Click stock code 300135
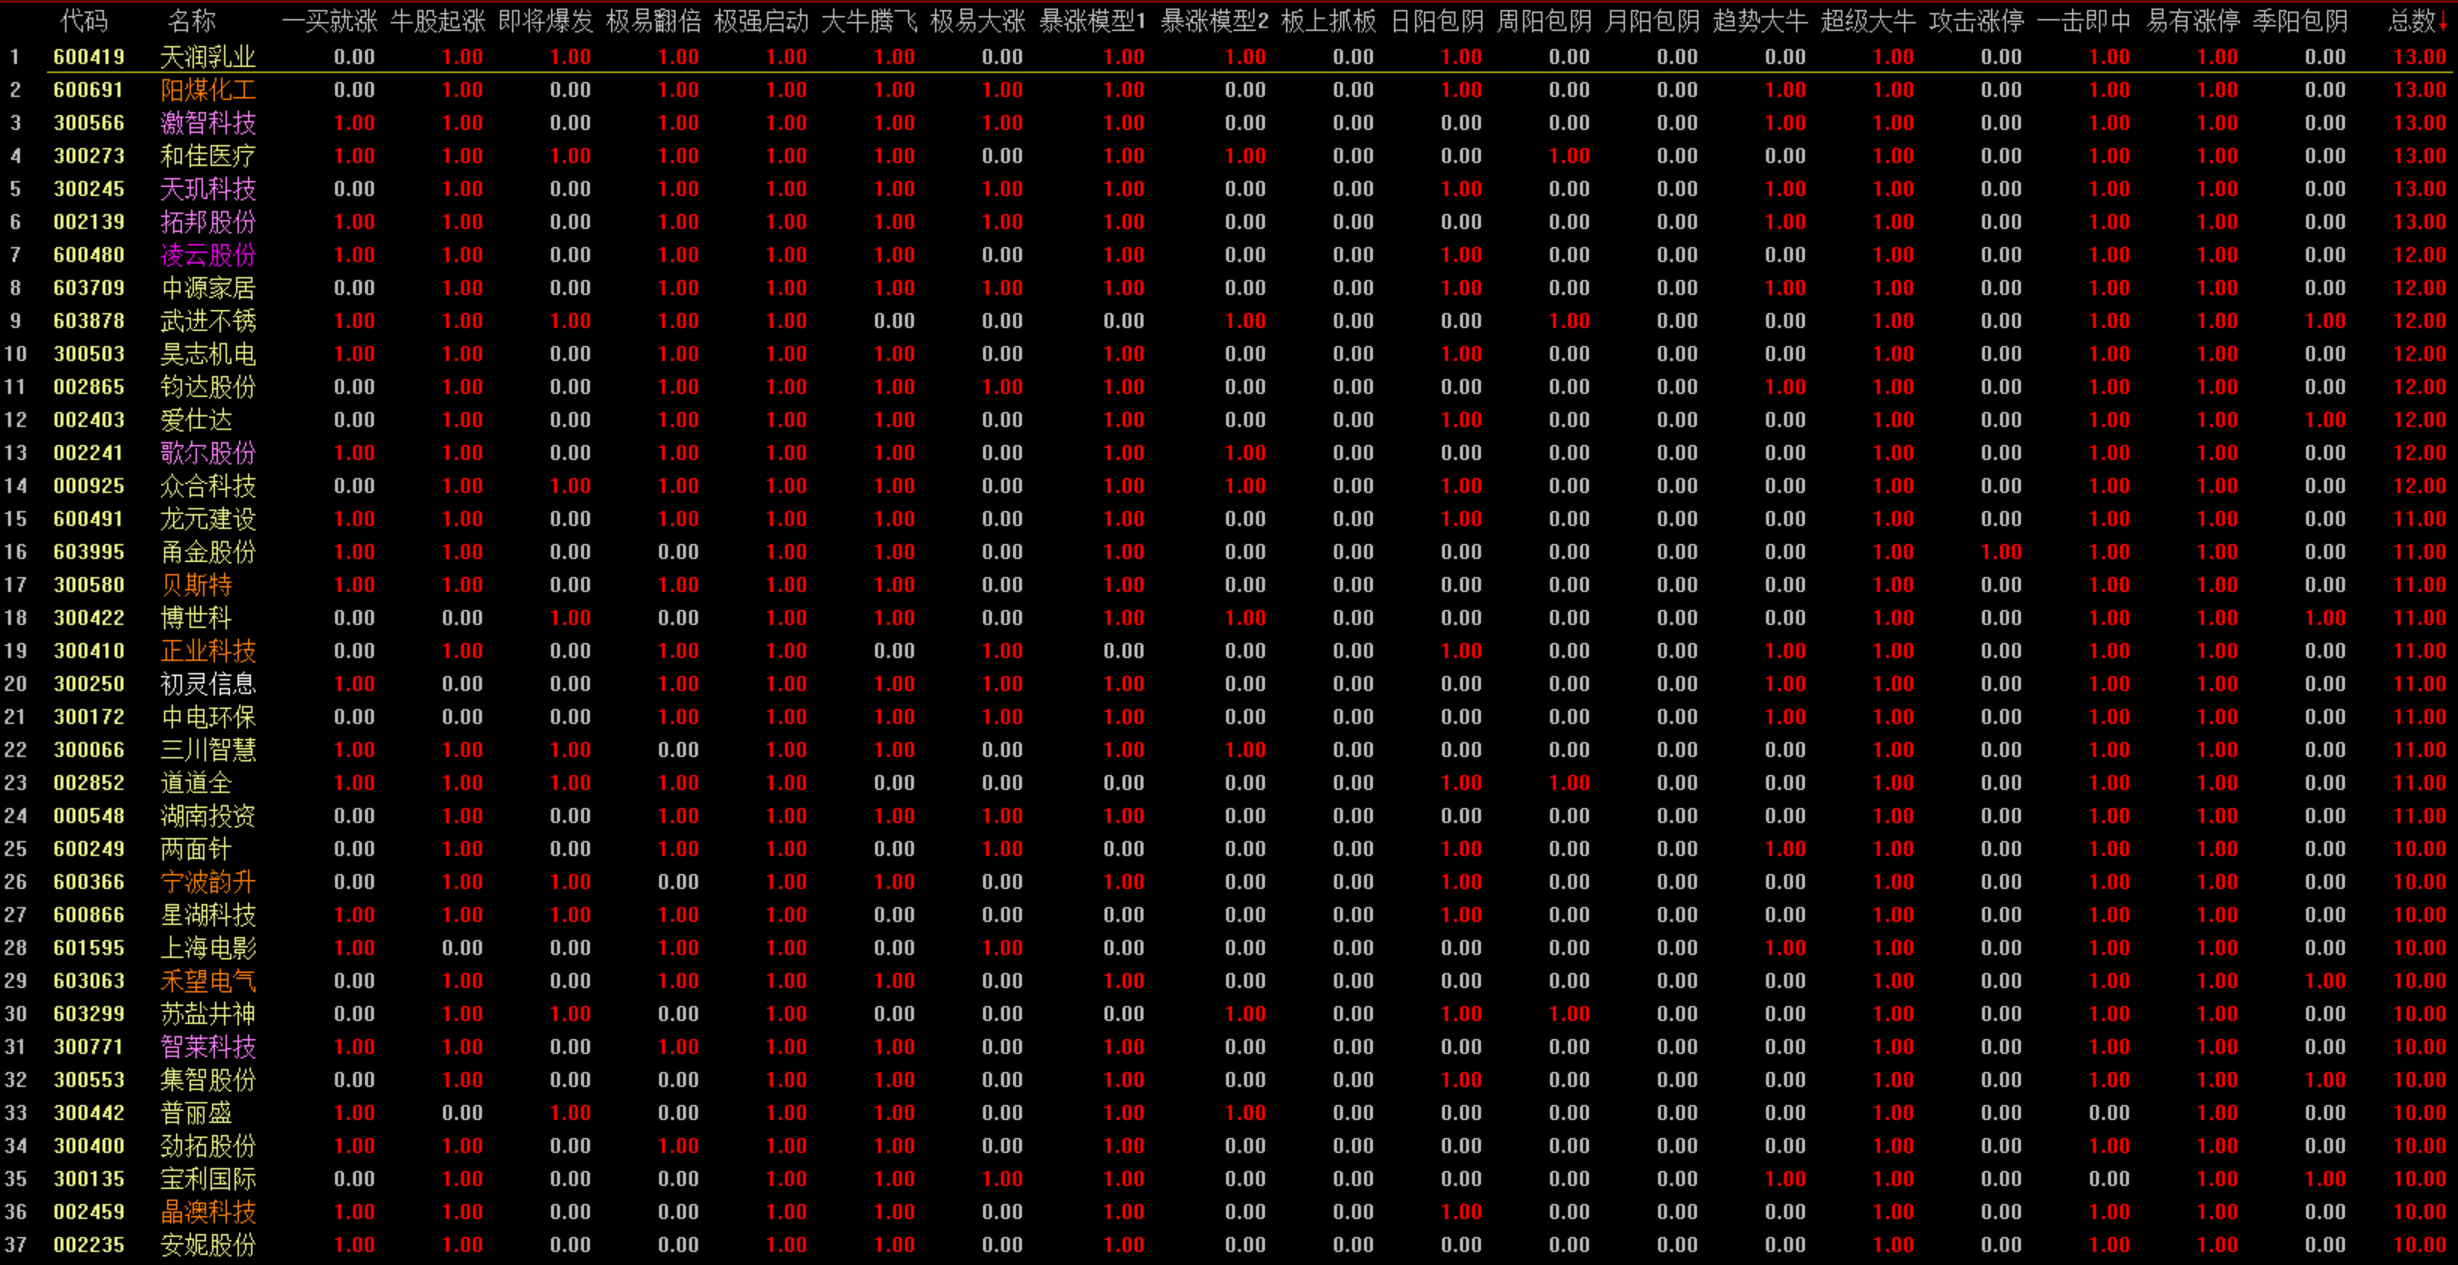The image size is (2458, 1265). 89,1179
